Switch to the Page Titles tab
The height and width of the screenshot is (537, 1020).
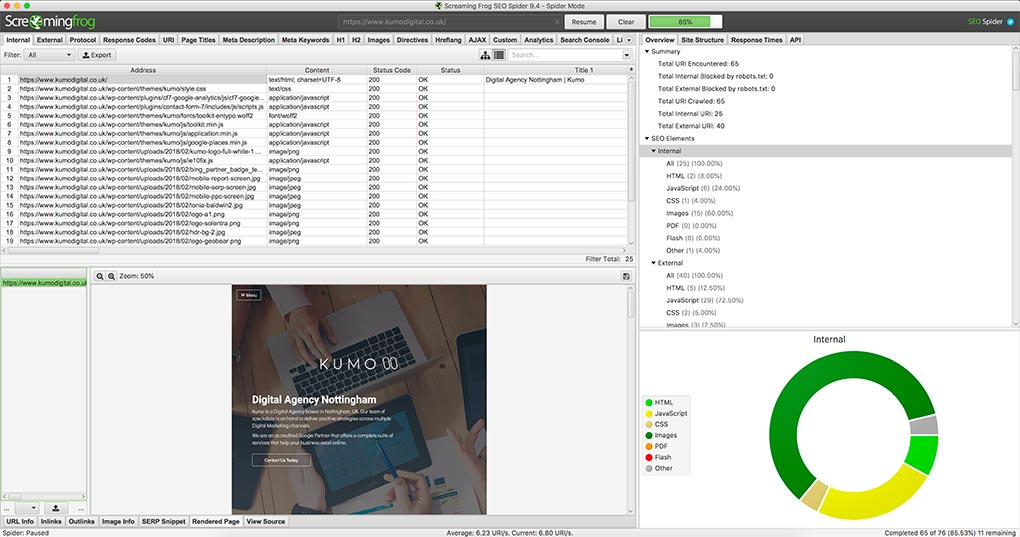coord(198,40)
